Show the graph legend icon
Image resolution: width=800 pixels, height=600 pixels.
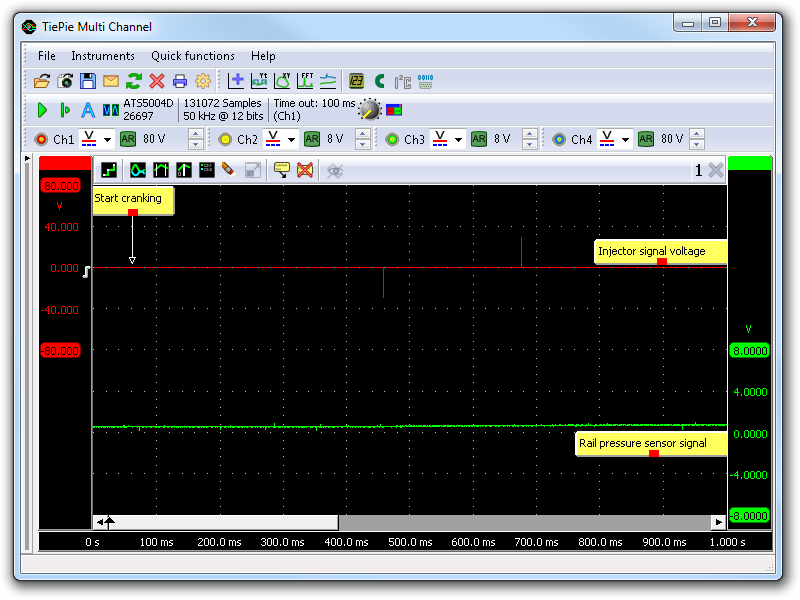click(x=207, y=170)
